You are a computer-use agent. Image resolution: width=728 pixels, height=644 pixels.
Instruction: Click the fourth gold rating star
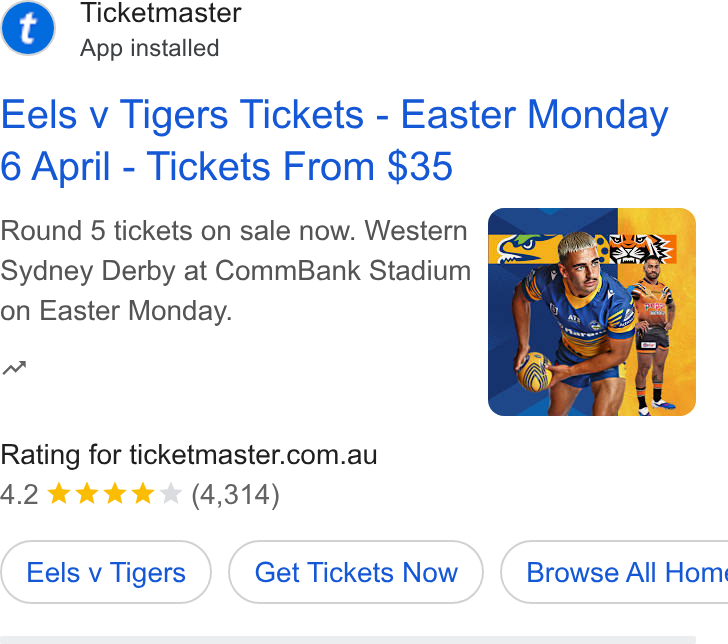coord(143,494)
